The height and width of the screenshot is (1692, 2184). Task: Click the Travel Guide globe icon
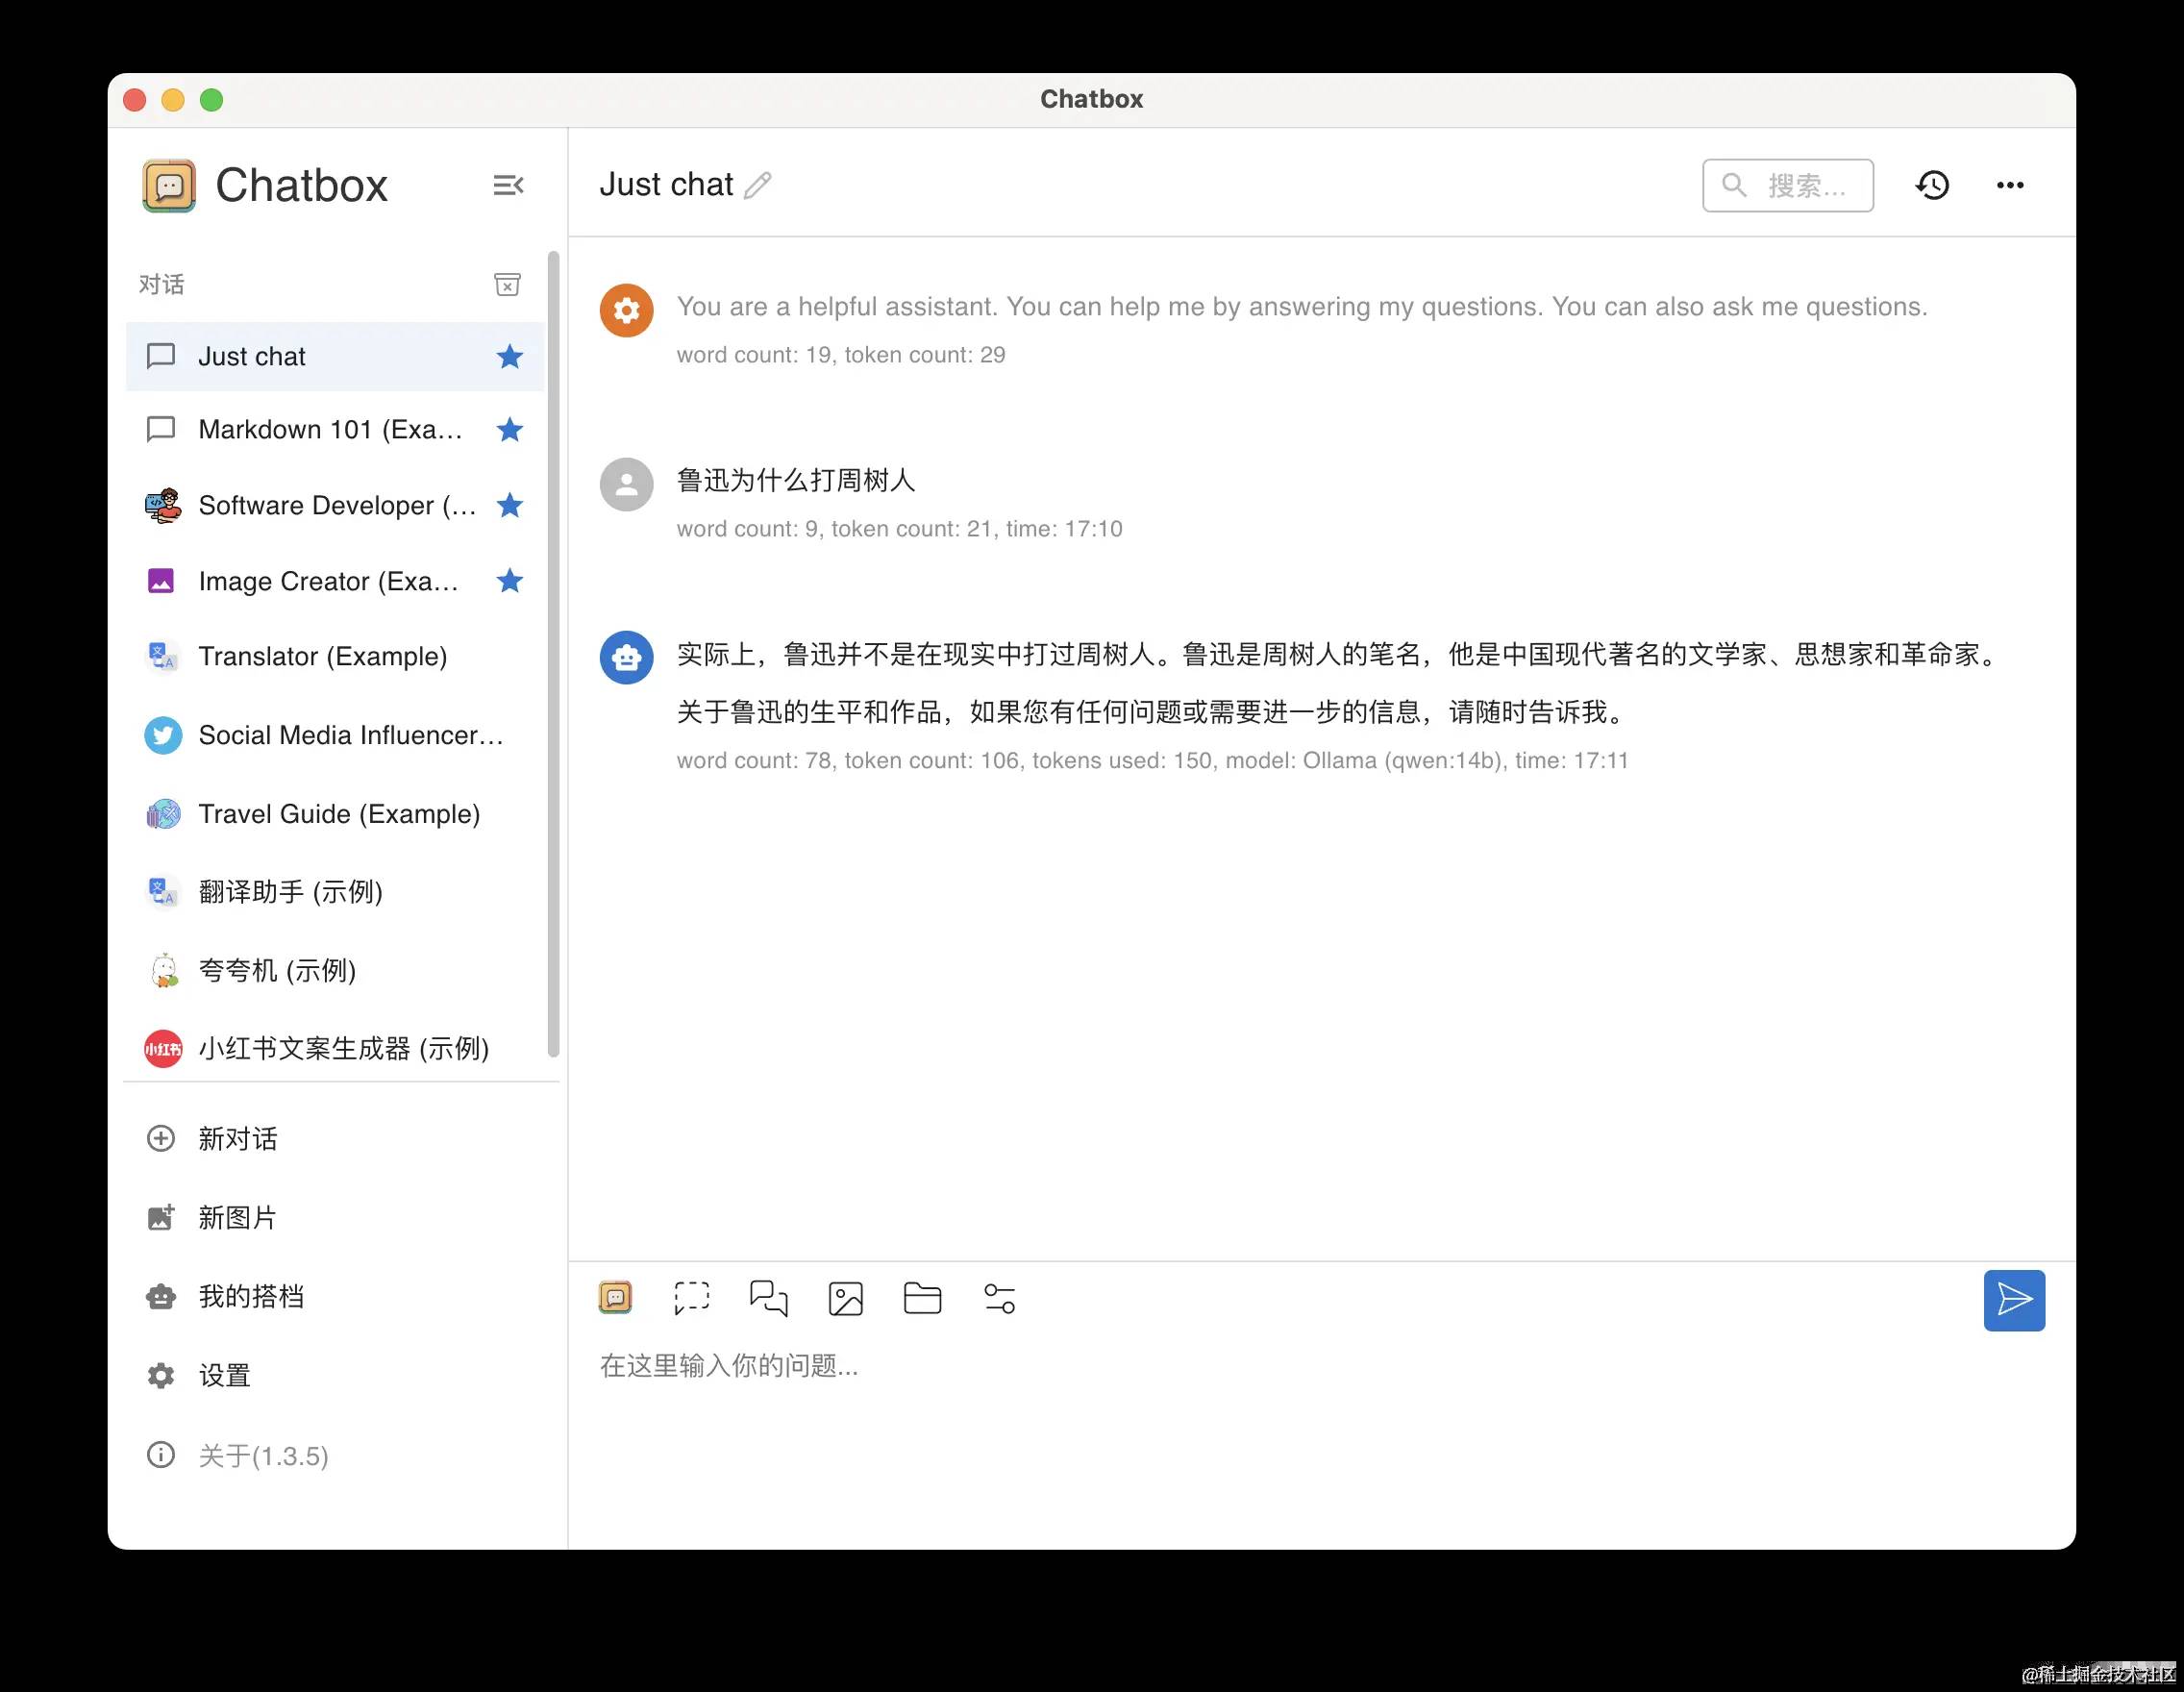pos(163,814)
